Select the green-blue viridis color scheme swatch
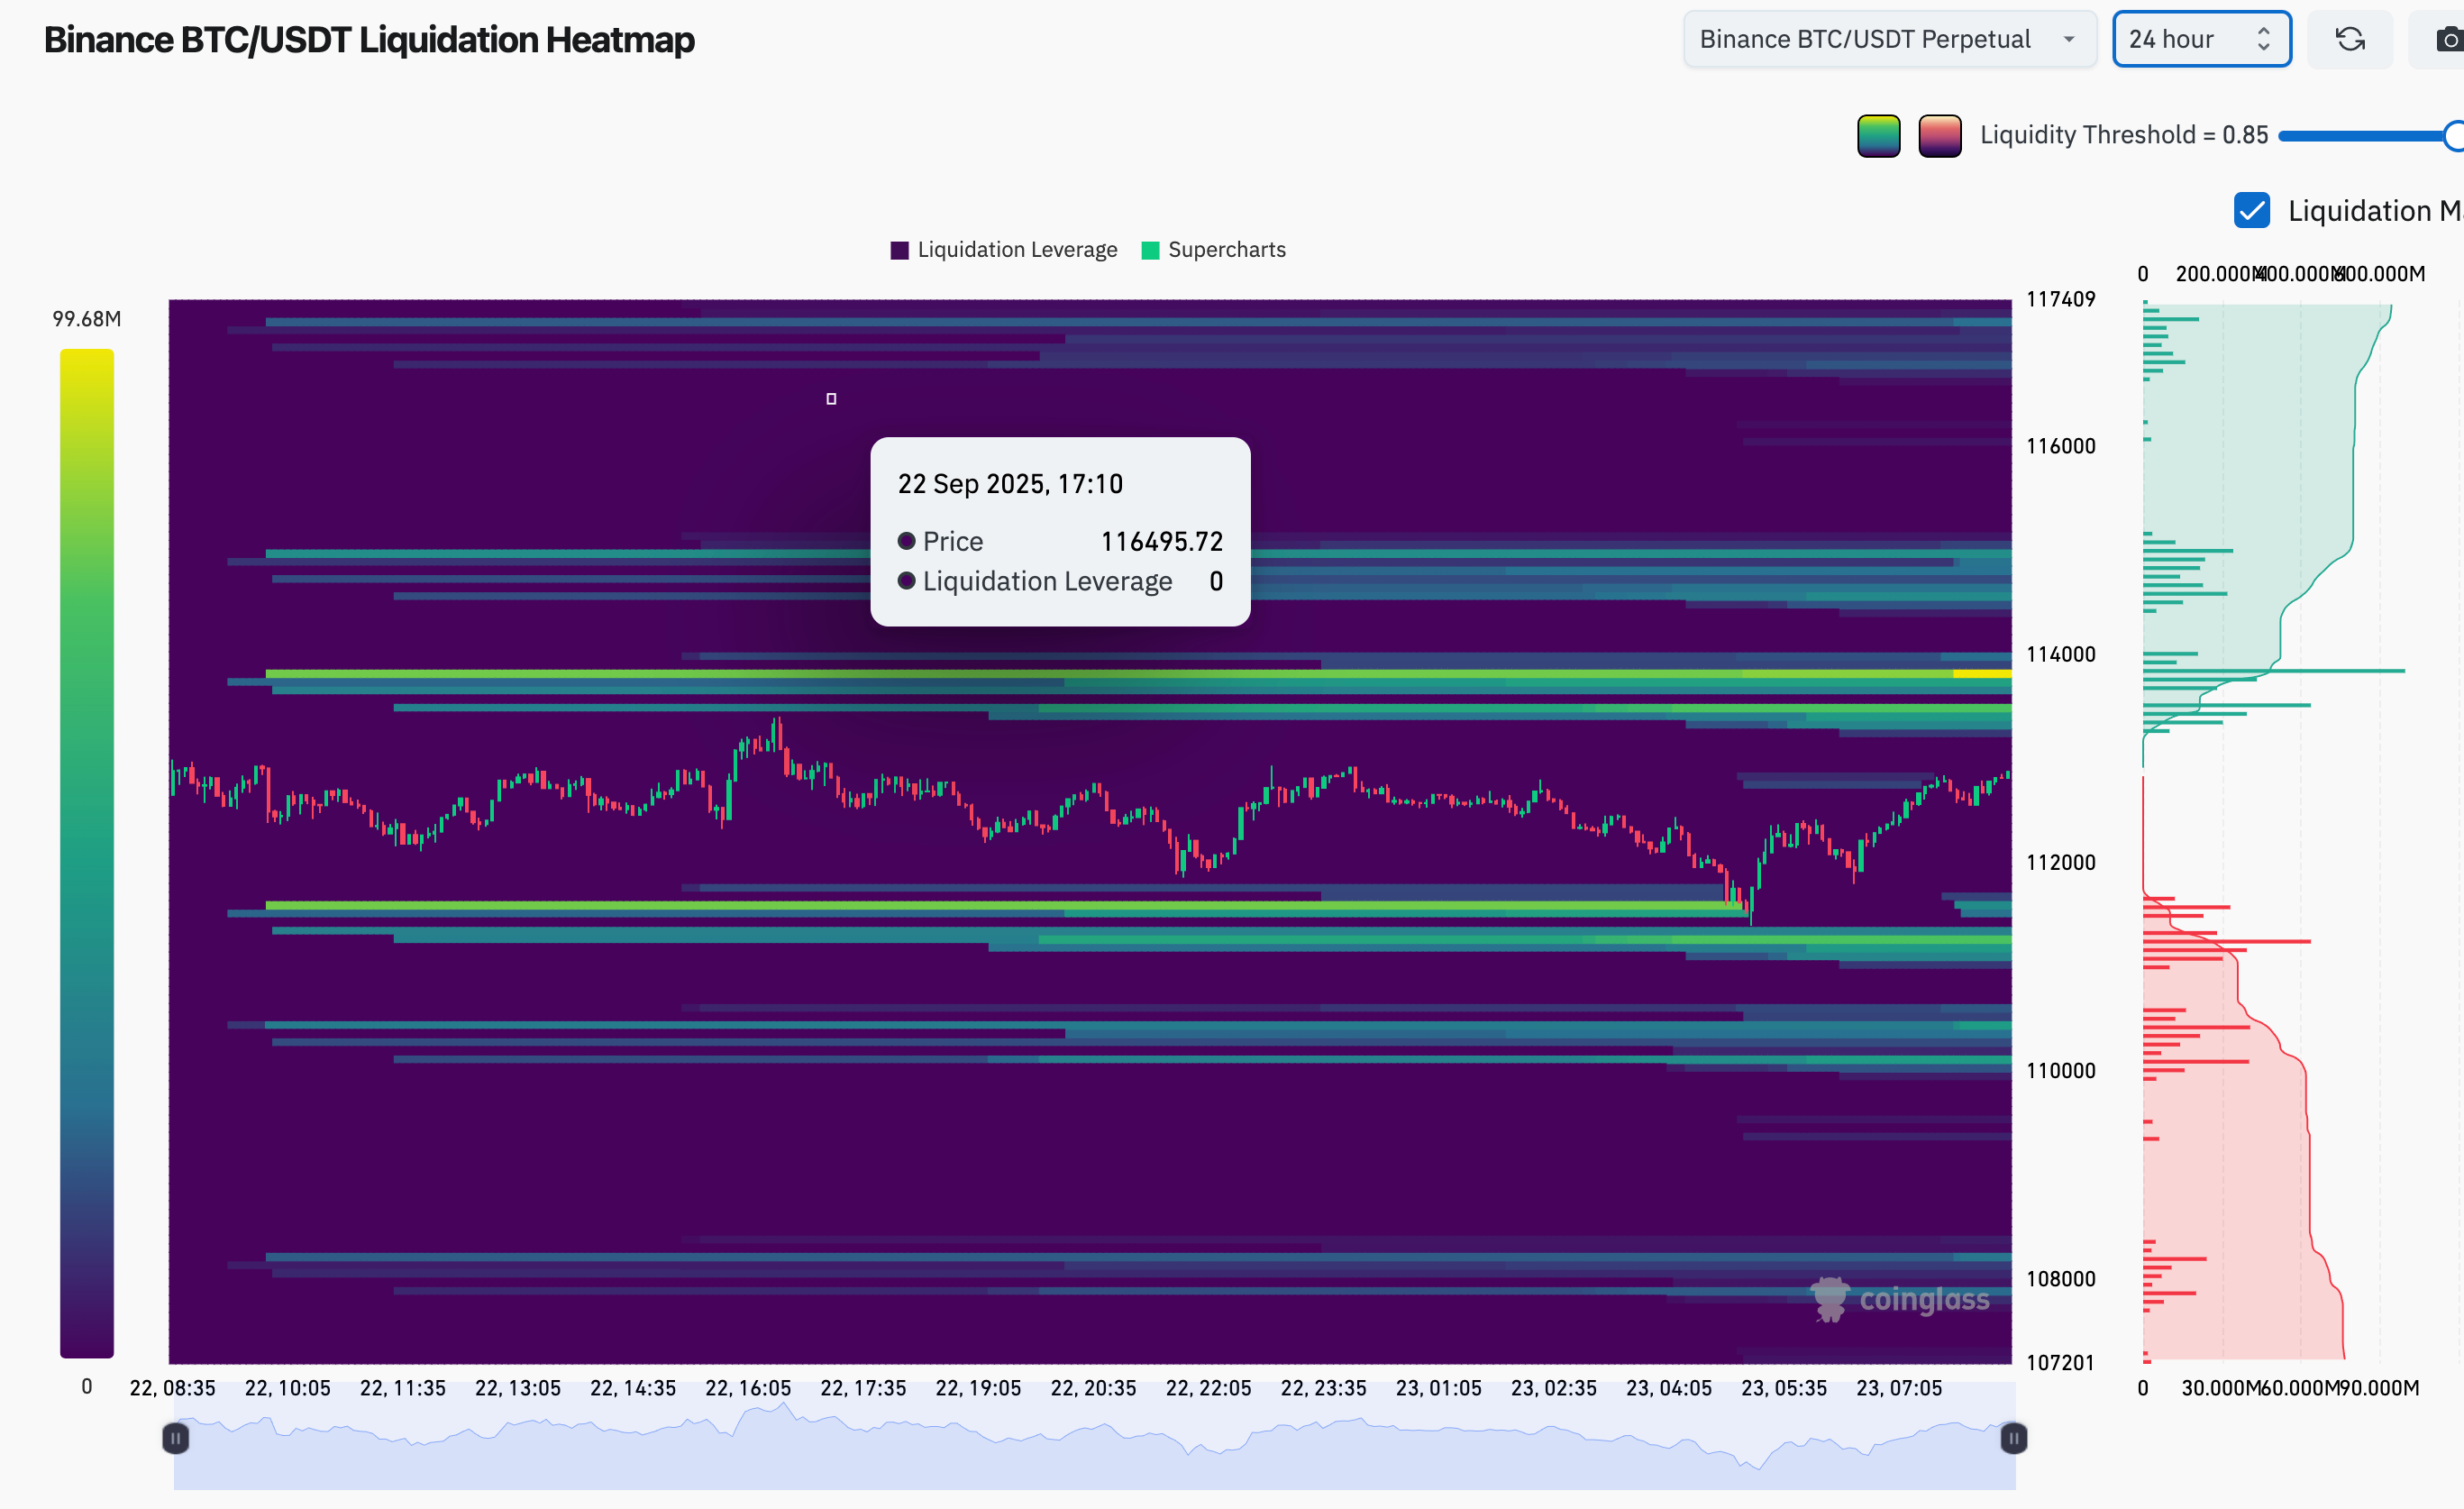 coord(1878,136)
